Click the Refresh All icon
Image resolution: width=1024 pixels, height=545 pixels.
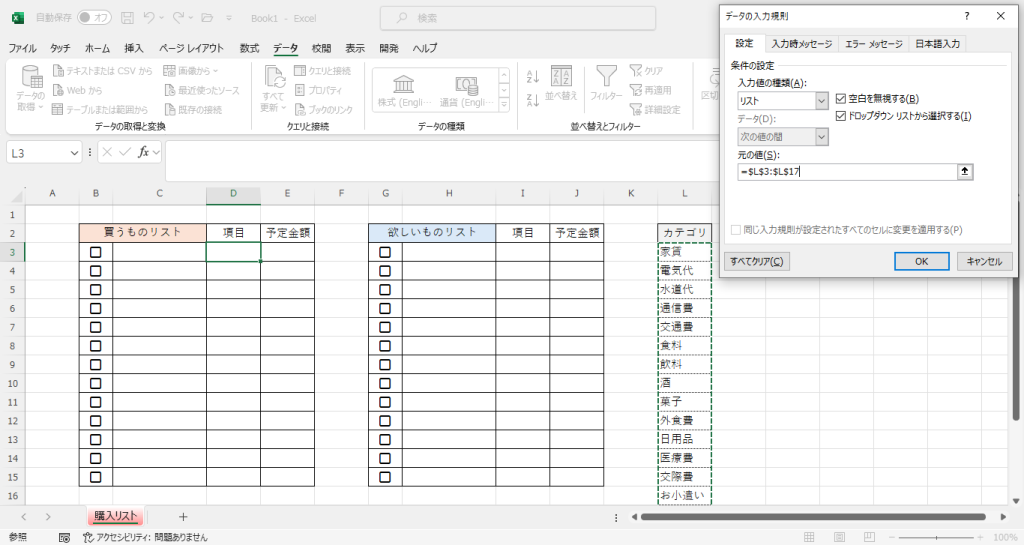pyautogui.click(x=273, y=78)
